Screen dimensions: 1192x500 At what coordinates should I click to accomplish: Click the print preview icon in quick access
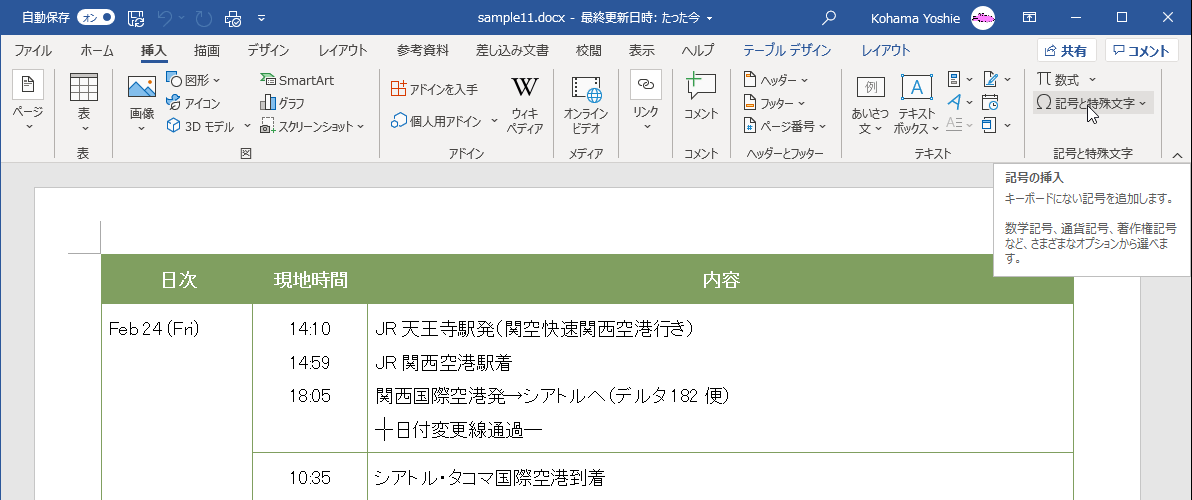(233, 17)
